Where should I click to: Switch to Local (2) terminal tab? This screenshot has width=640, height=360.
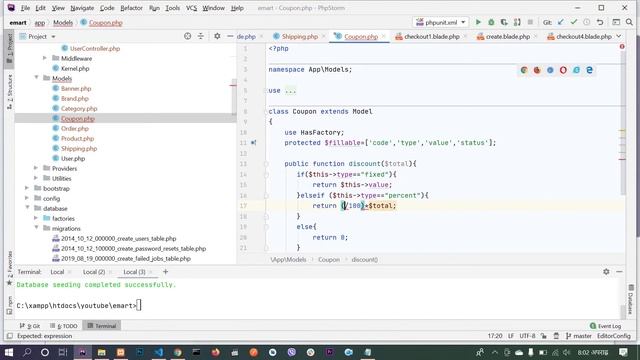[x=94, y=271]
